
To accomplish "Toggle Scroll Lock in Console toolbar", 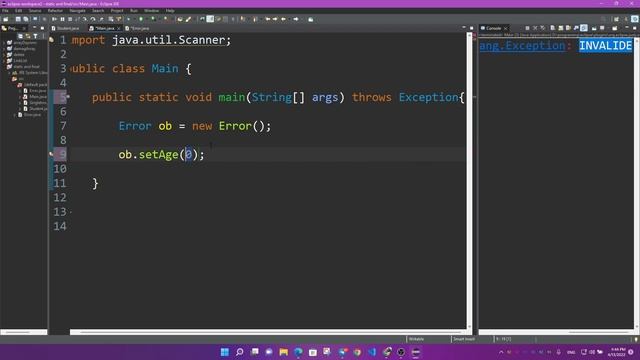I will tap(560, 28).
